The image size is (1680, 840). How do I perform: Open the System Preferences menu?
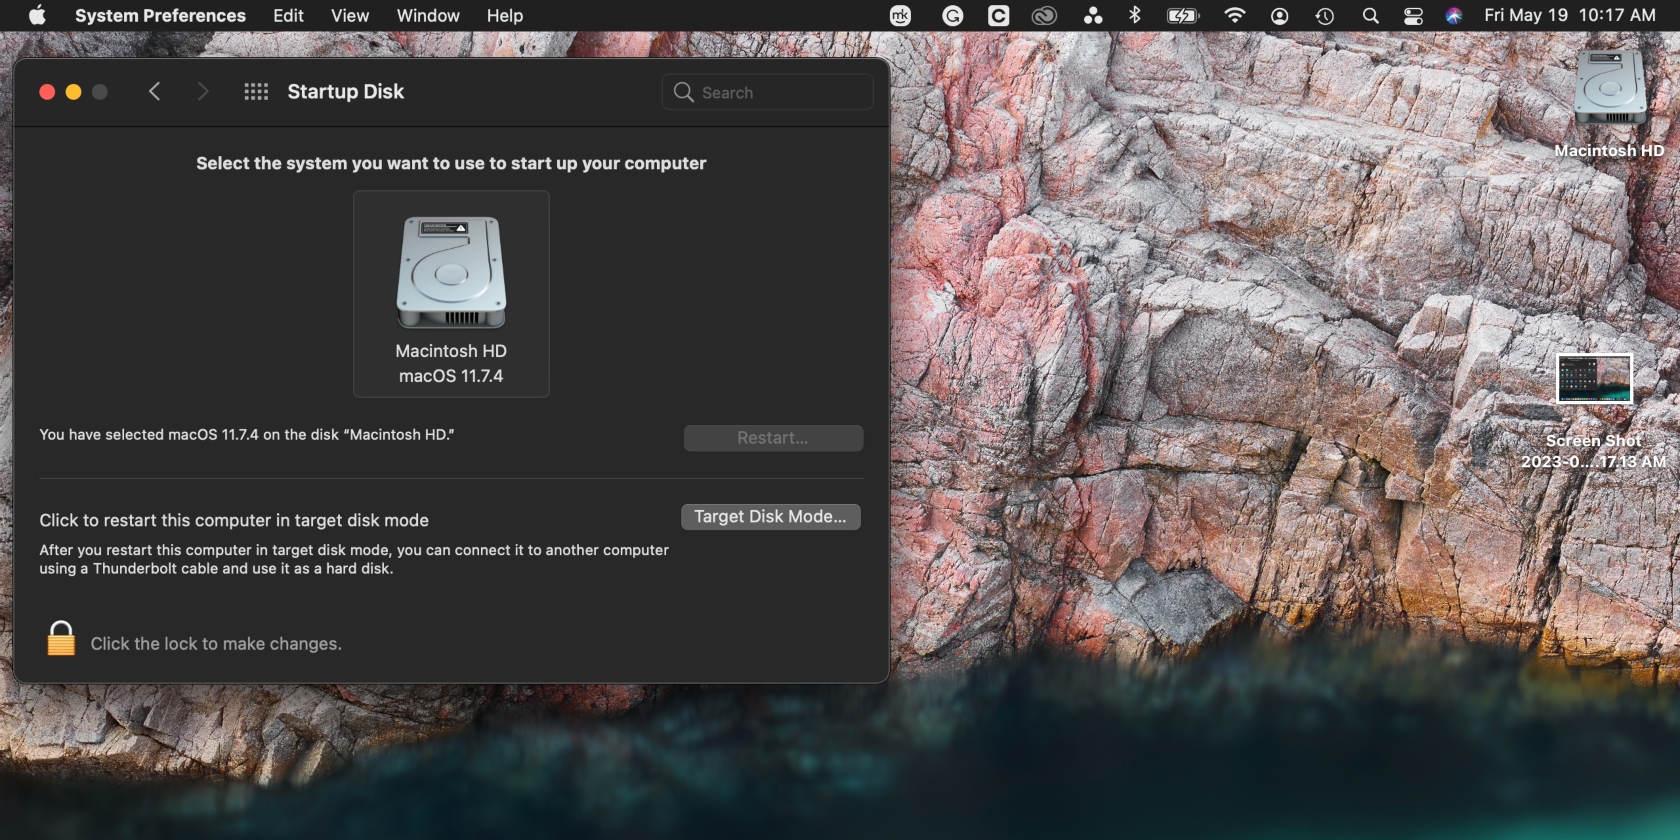(160, 15)
